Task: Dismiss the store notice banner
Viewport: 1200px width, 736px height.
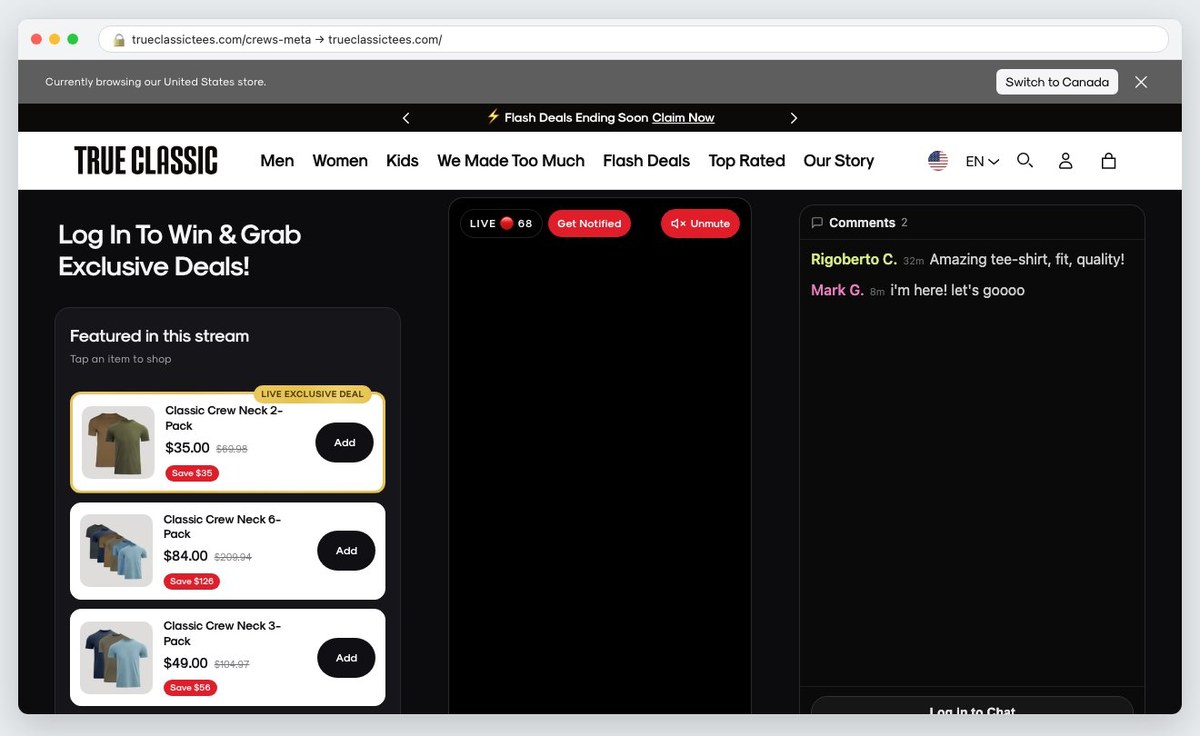Action: (x=1141, y=82)
